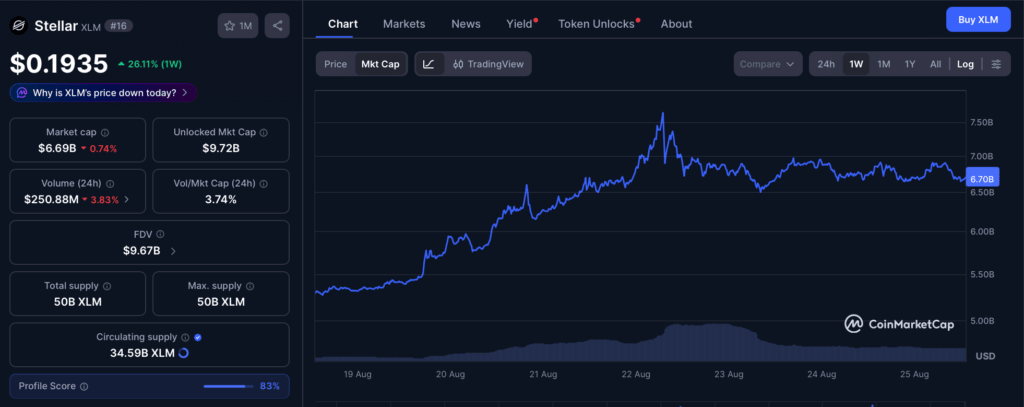Click the 7.50B label on the chart axis
The width and height of the screenshot is (1024, 407).
pos(982,122)
